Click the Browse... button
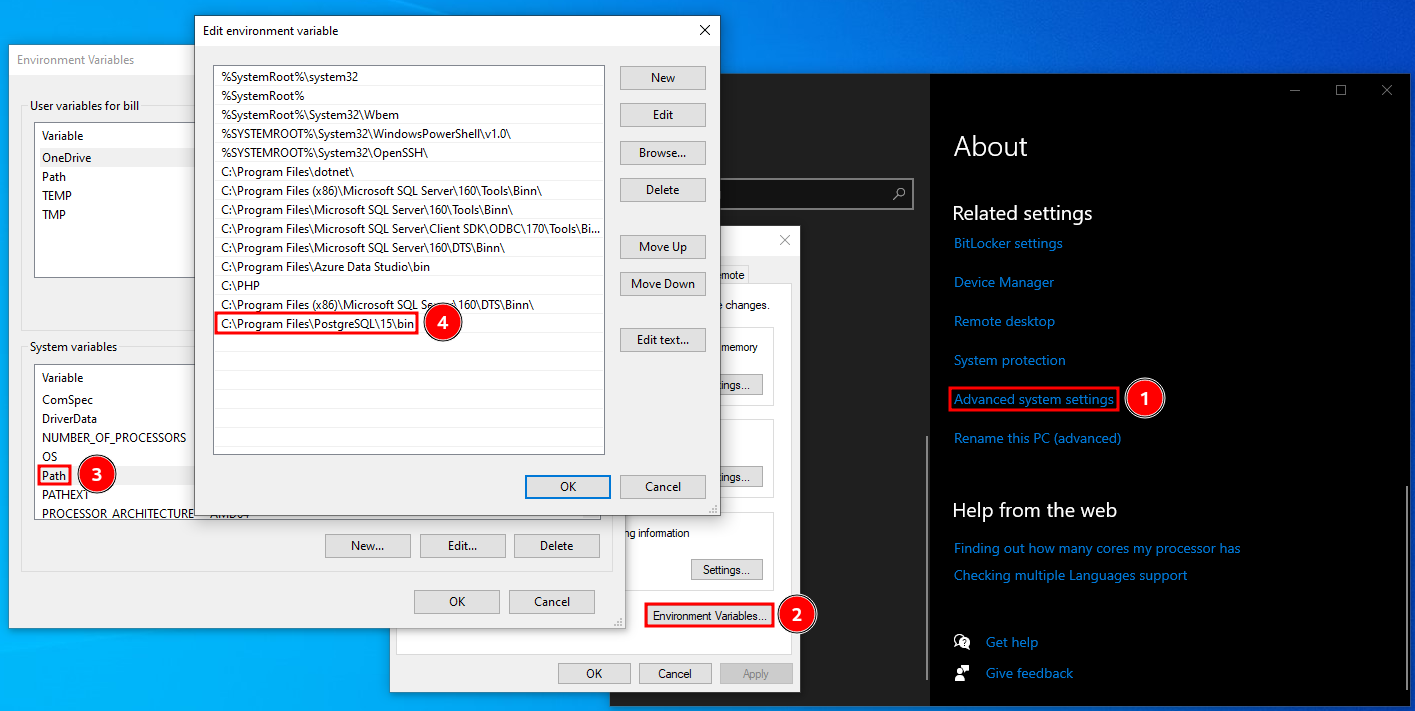Screen dimensions: 1415x711 [662, 153]
